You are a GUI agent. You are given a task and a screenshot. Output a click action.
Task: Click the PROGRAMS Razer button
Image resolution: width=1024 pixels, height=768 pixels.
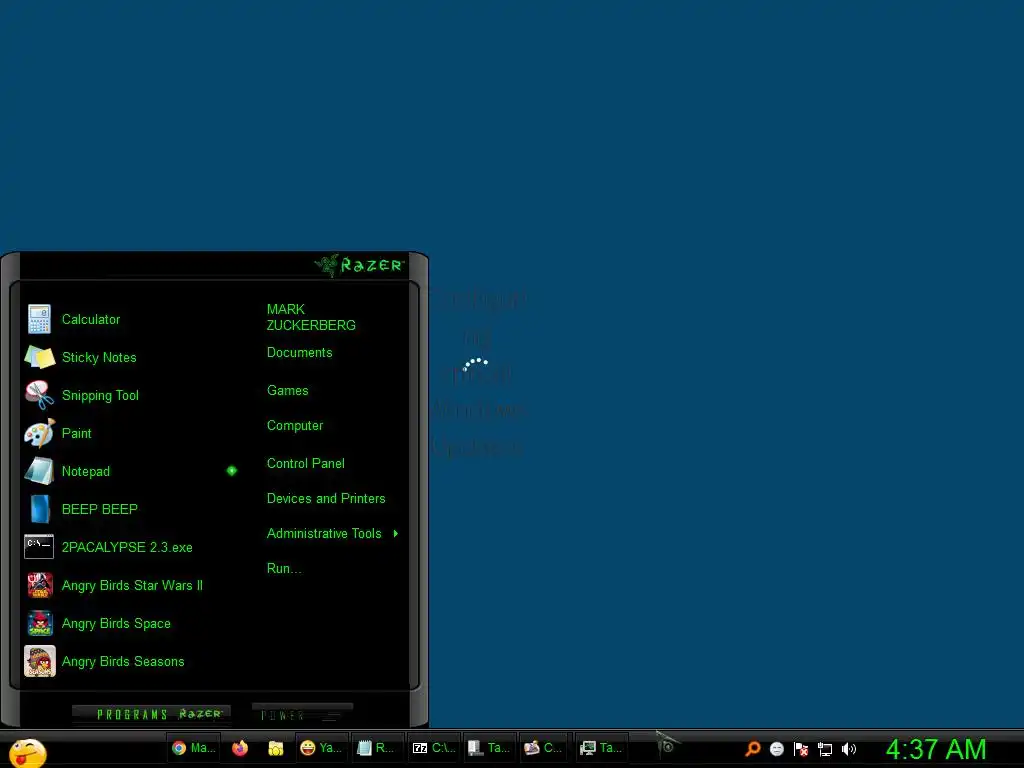[152, 714]
